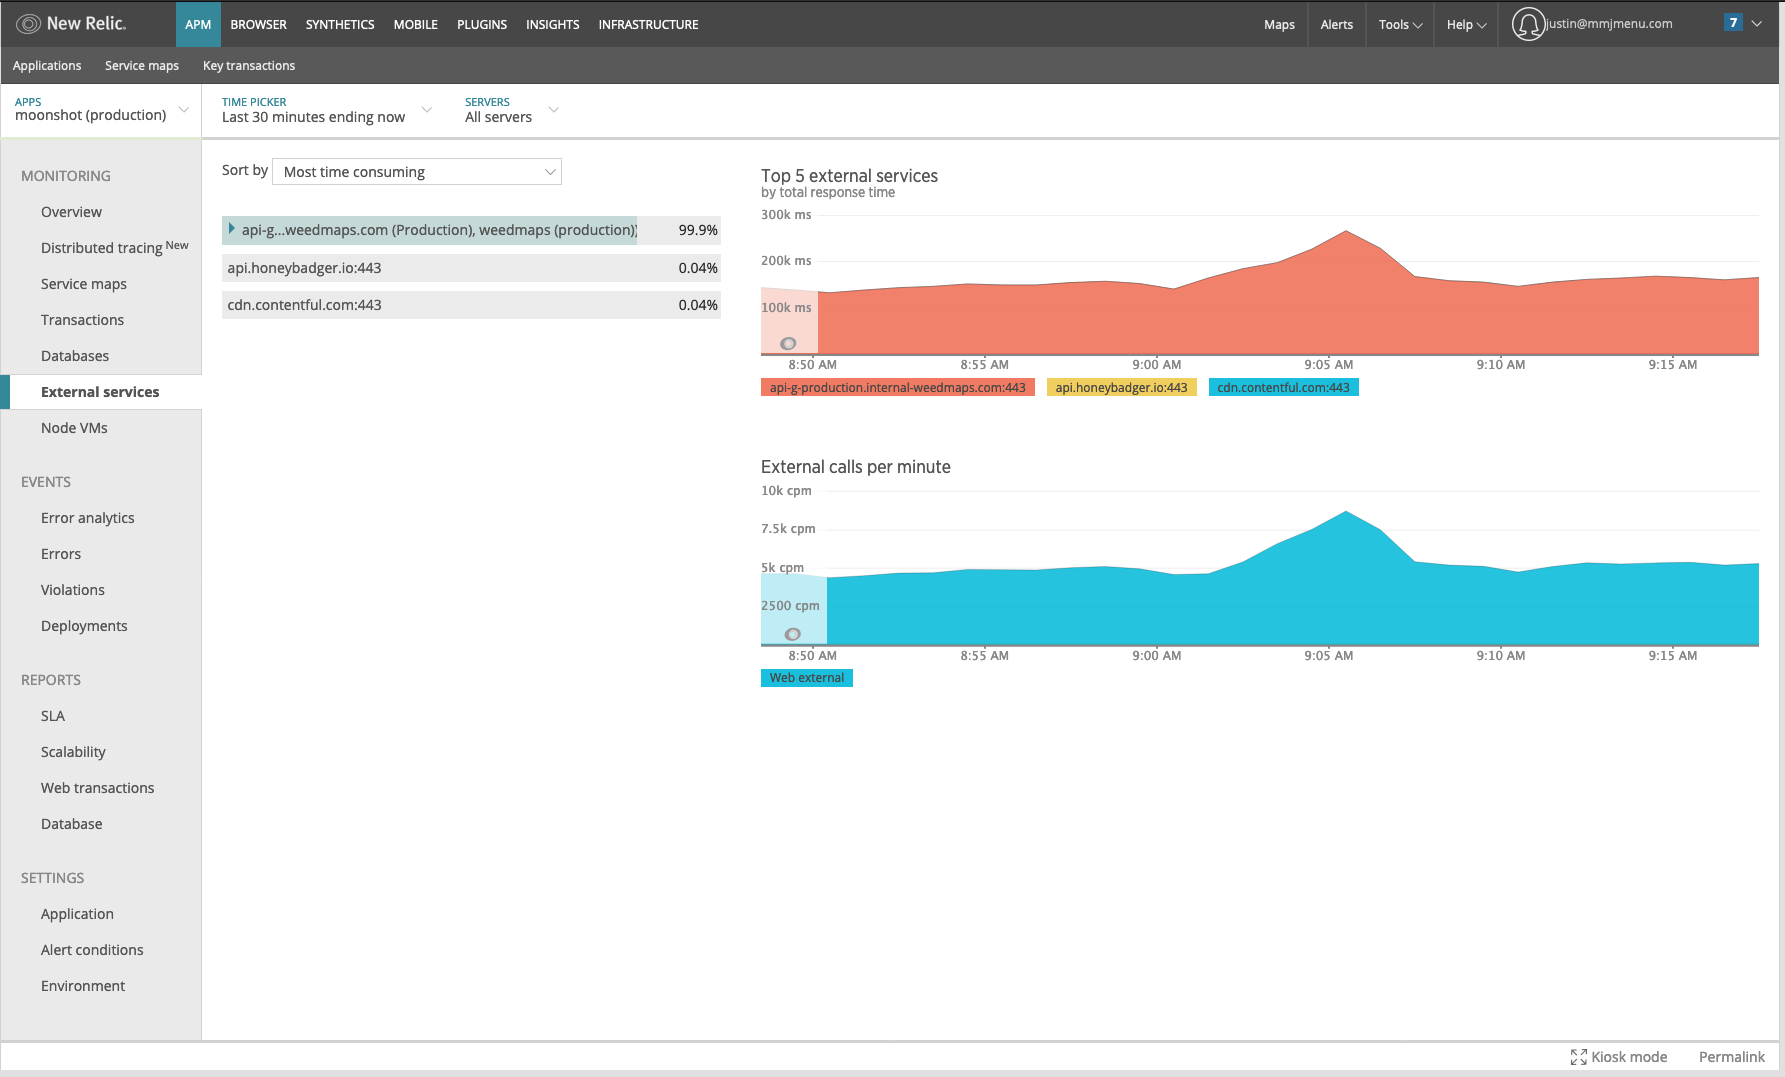Toggle the cdn.contentful.com:443 legend swatch
Screen dimensions: 1785x1077
[x=1283, y=388]
